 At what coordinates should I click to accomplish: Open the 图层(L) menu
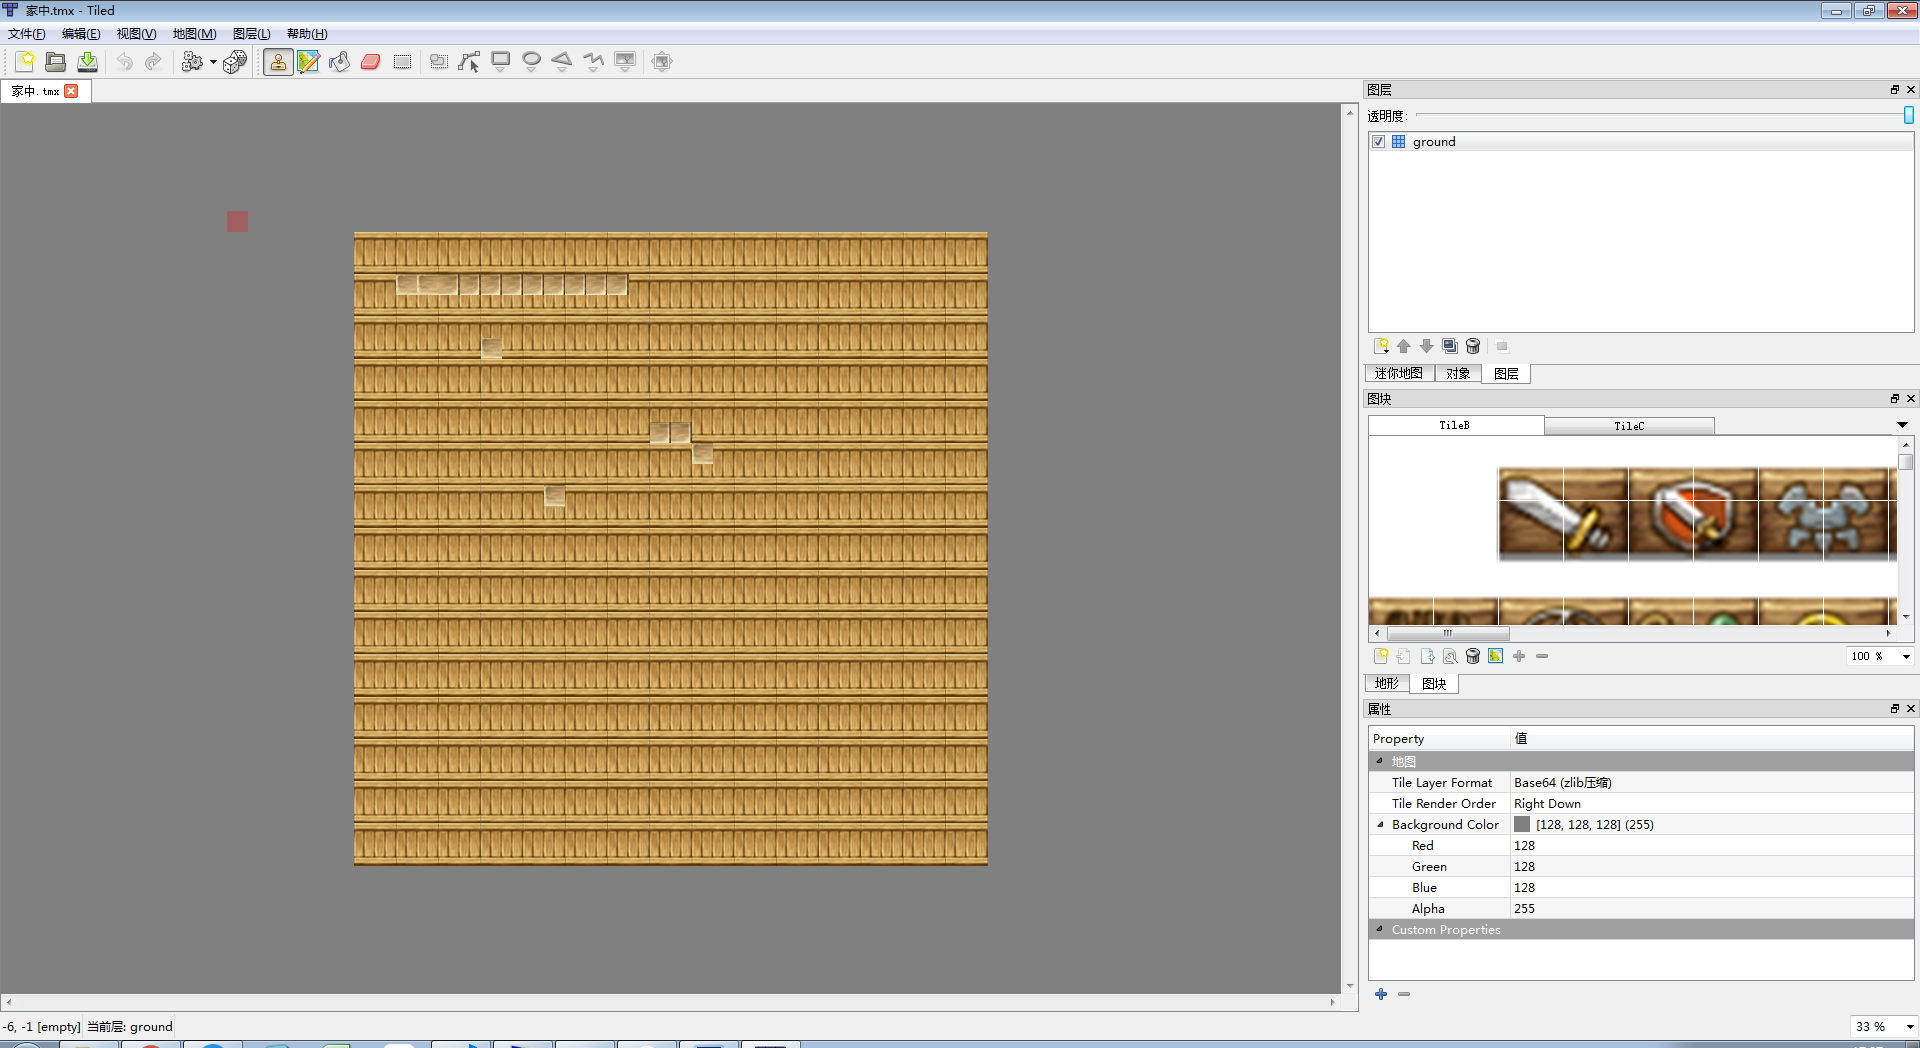(251, 34)
